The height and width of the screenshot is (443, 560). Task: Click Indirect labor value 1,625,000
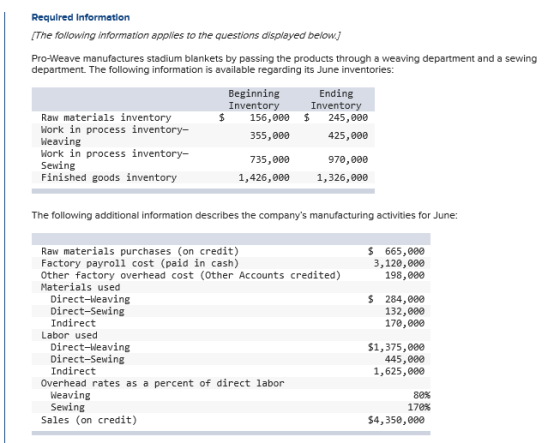399,371
